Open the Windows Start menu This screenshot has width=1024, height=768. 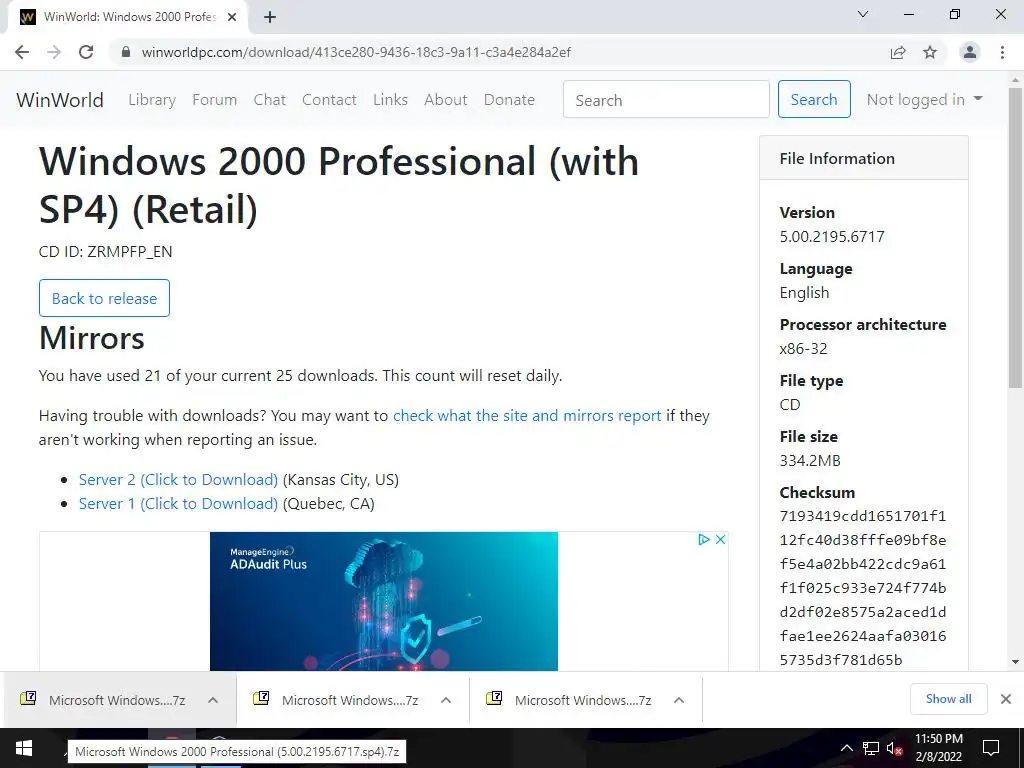click(24, 748)
